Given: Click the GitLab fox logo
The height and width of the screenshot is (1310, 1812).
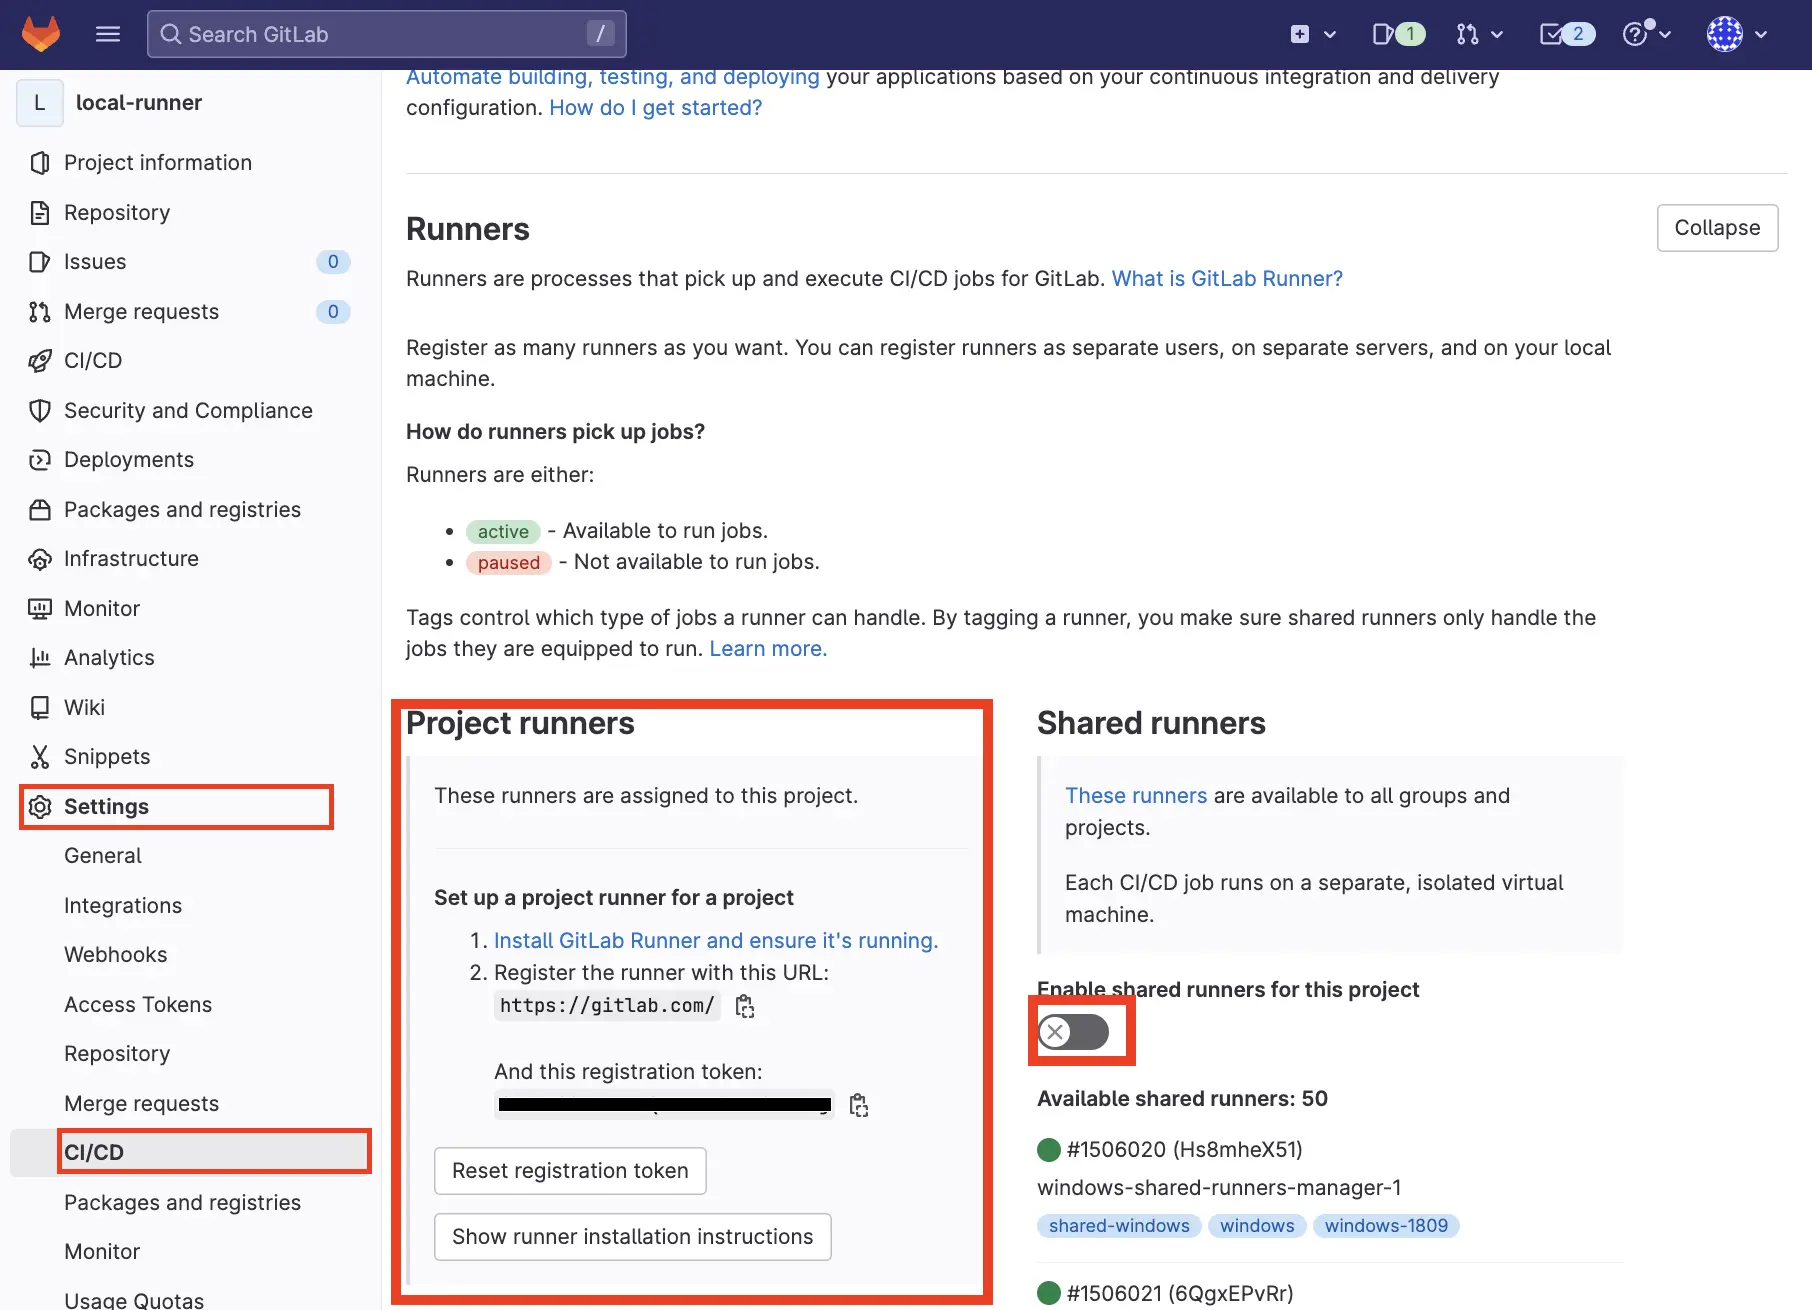Looking at the screenshot, I should click(41, 34).
